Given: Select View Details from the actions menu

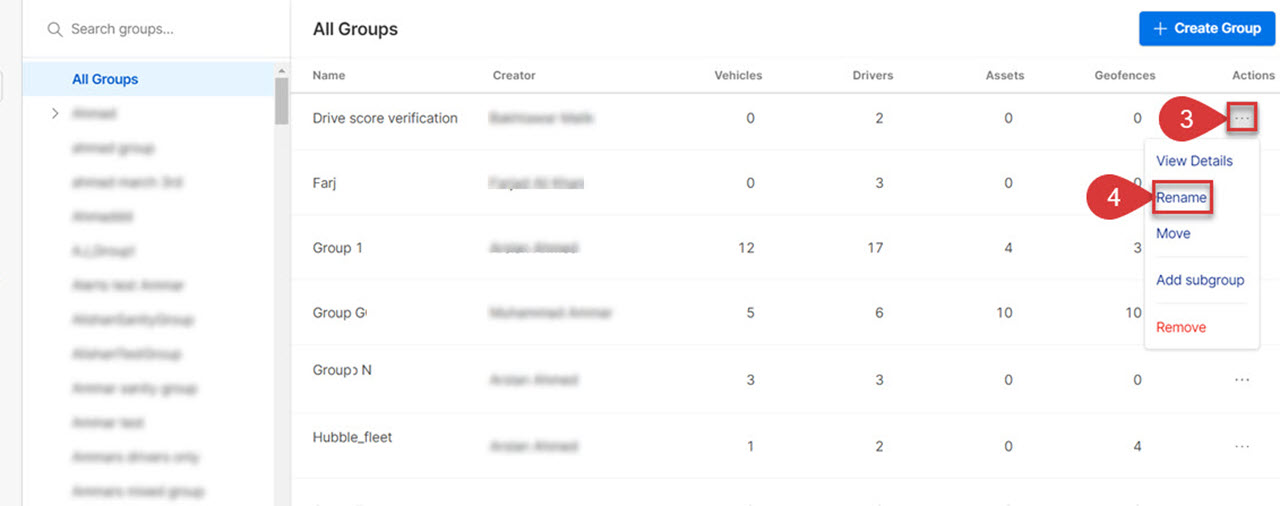Looking at the screenshot, I should click(1194, 161).
